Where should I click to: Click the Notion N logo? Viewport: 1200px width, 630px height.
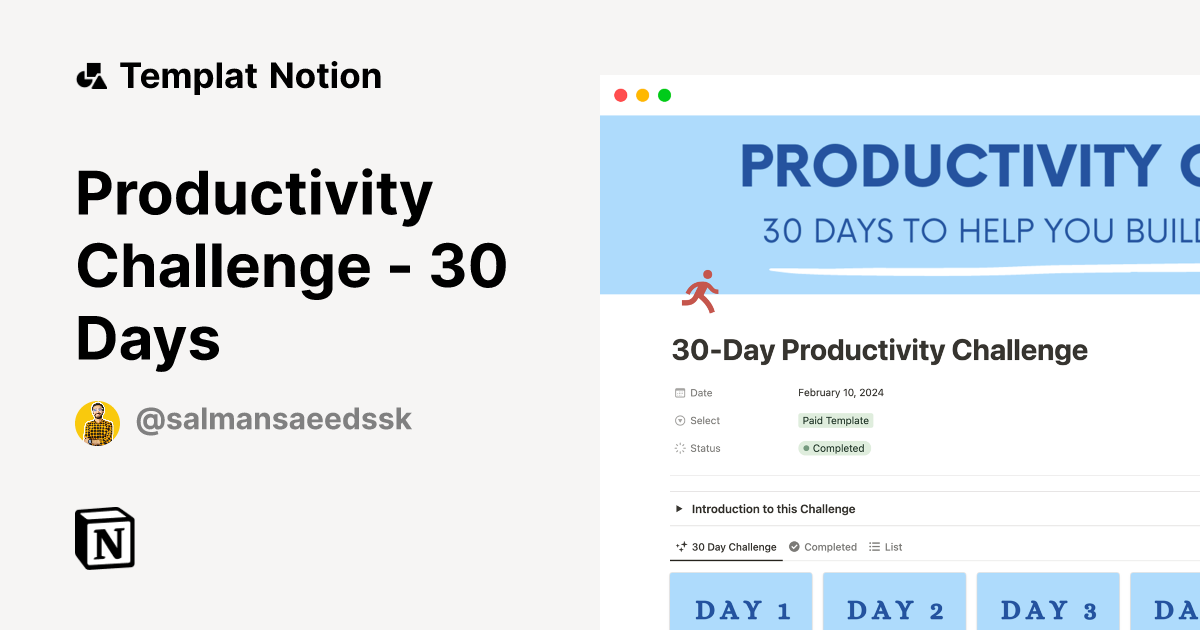(105, 538)
